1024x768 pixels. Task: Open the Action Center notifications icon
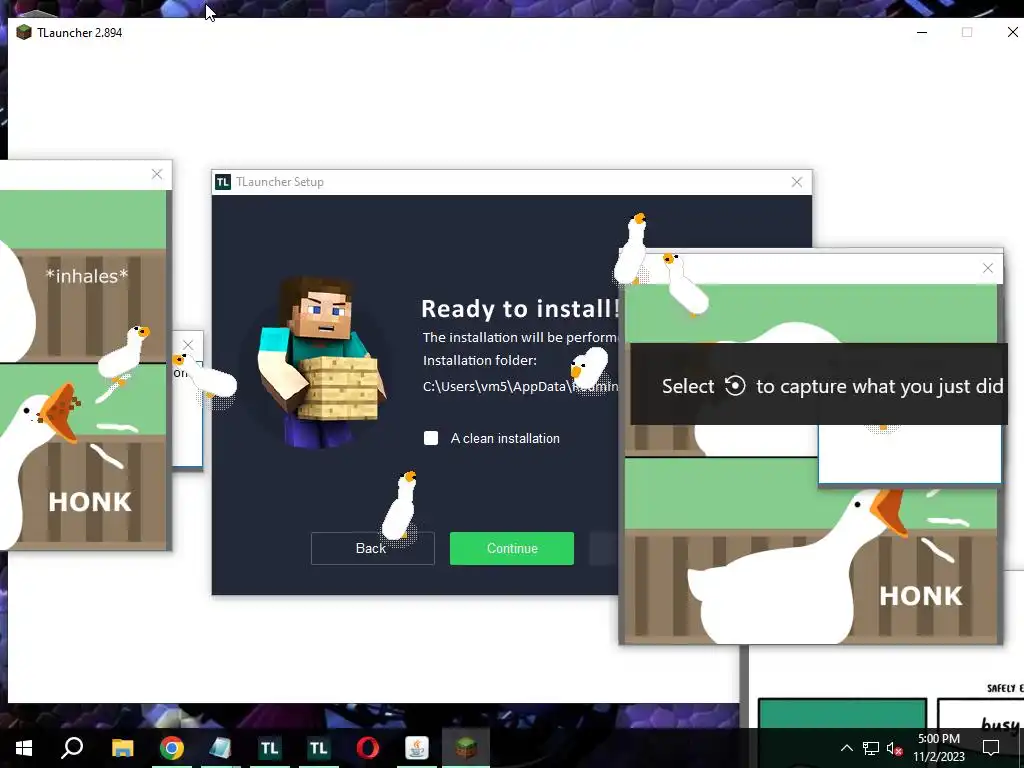click(x=991, y=748)
